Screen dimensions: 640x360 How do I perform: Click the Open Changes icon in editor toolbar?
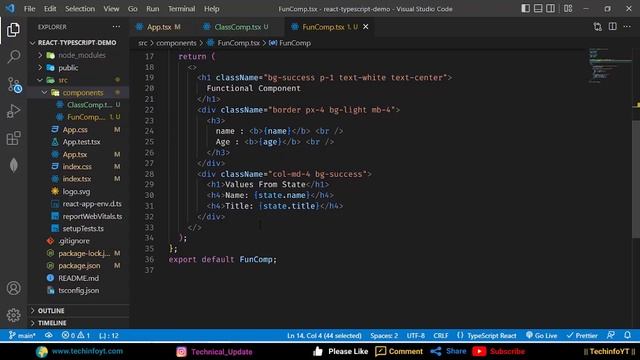(598, 27)
